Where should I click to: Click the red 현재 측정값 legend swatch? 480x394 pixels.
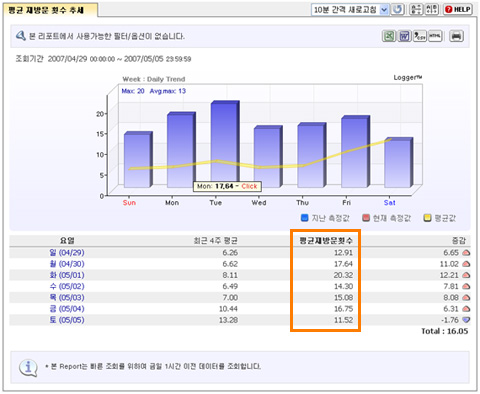pyautogui.click(x=366, y=218)
